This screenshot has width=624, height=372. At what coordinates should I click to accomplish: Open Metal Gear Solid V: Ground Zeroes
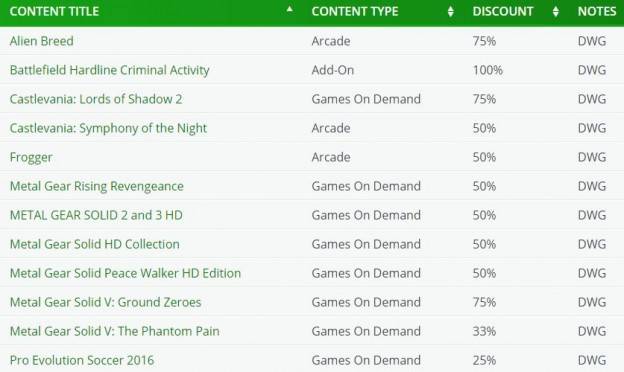[x=105, y=302]
